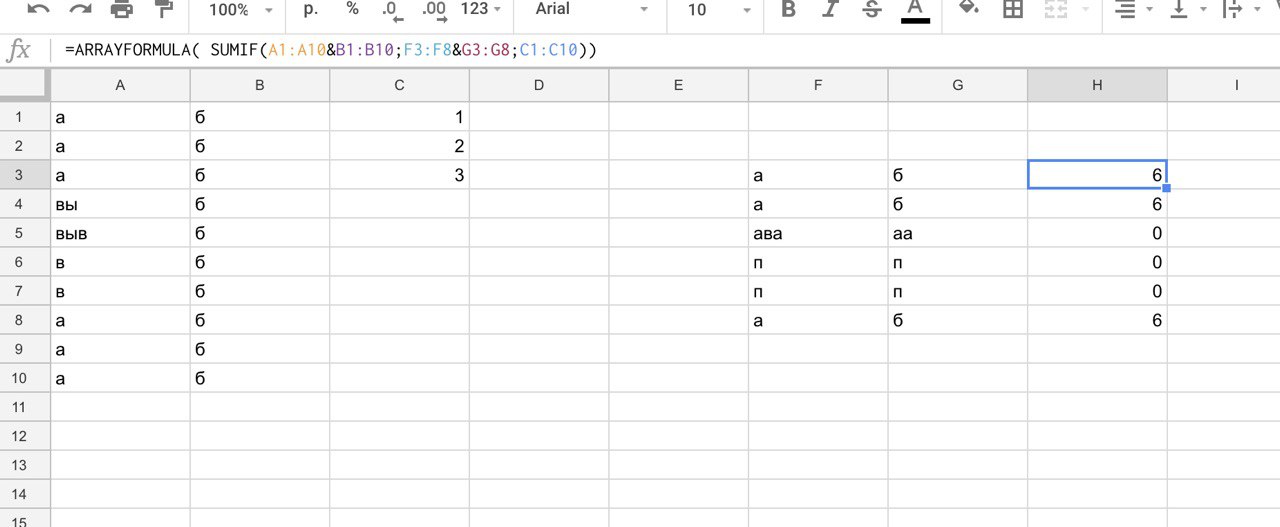Select cell F5 containing ава

[x=818, y=233]
